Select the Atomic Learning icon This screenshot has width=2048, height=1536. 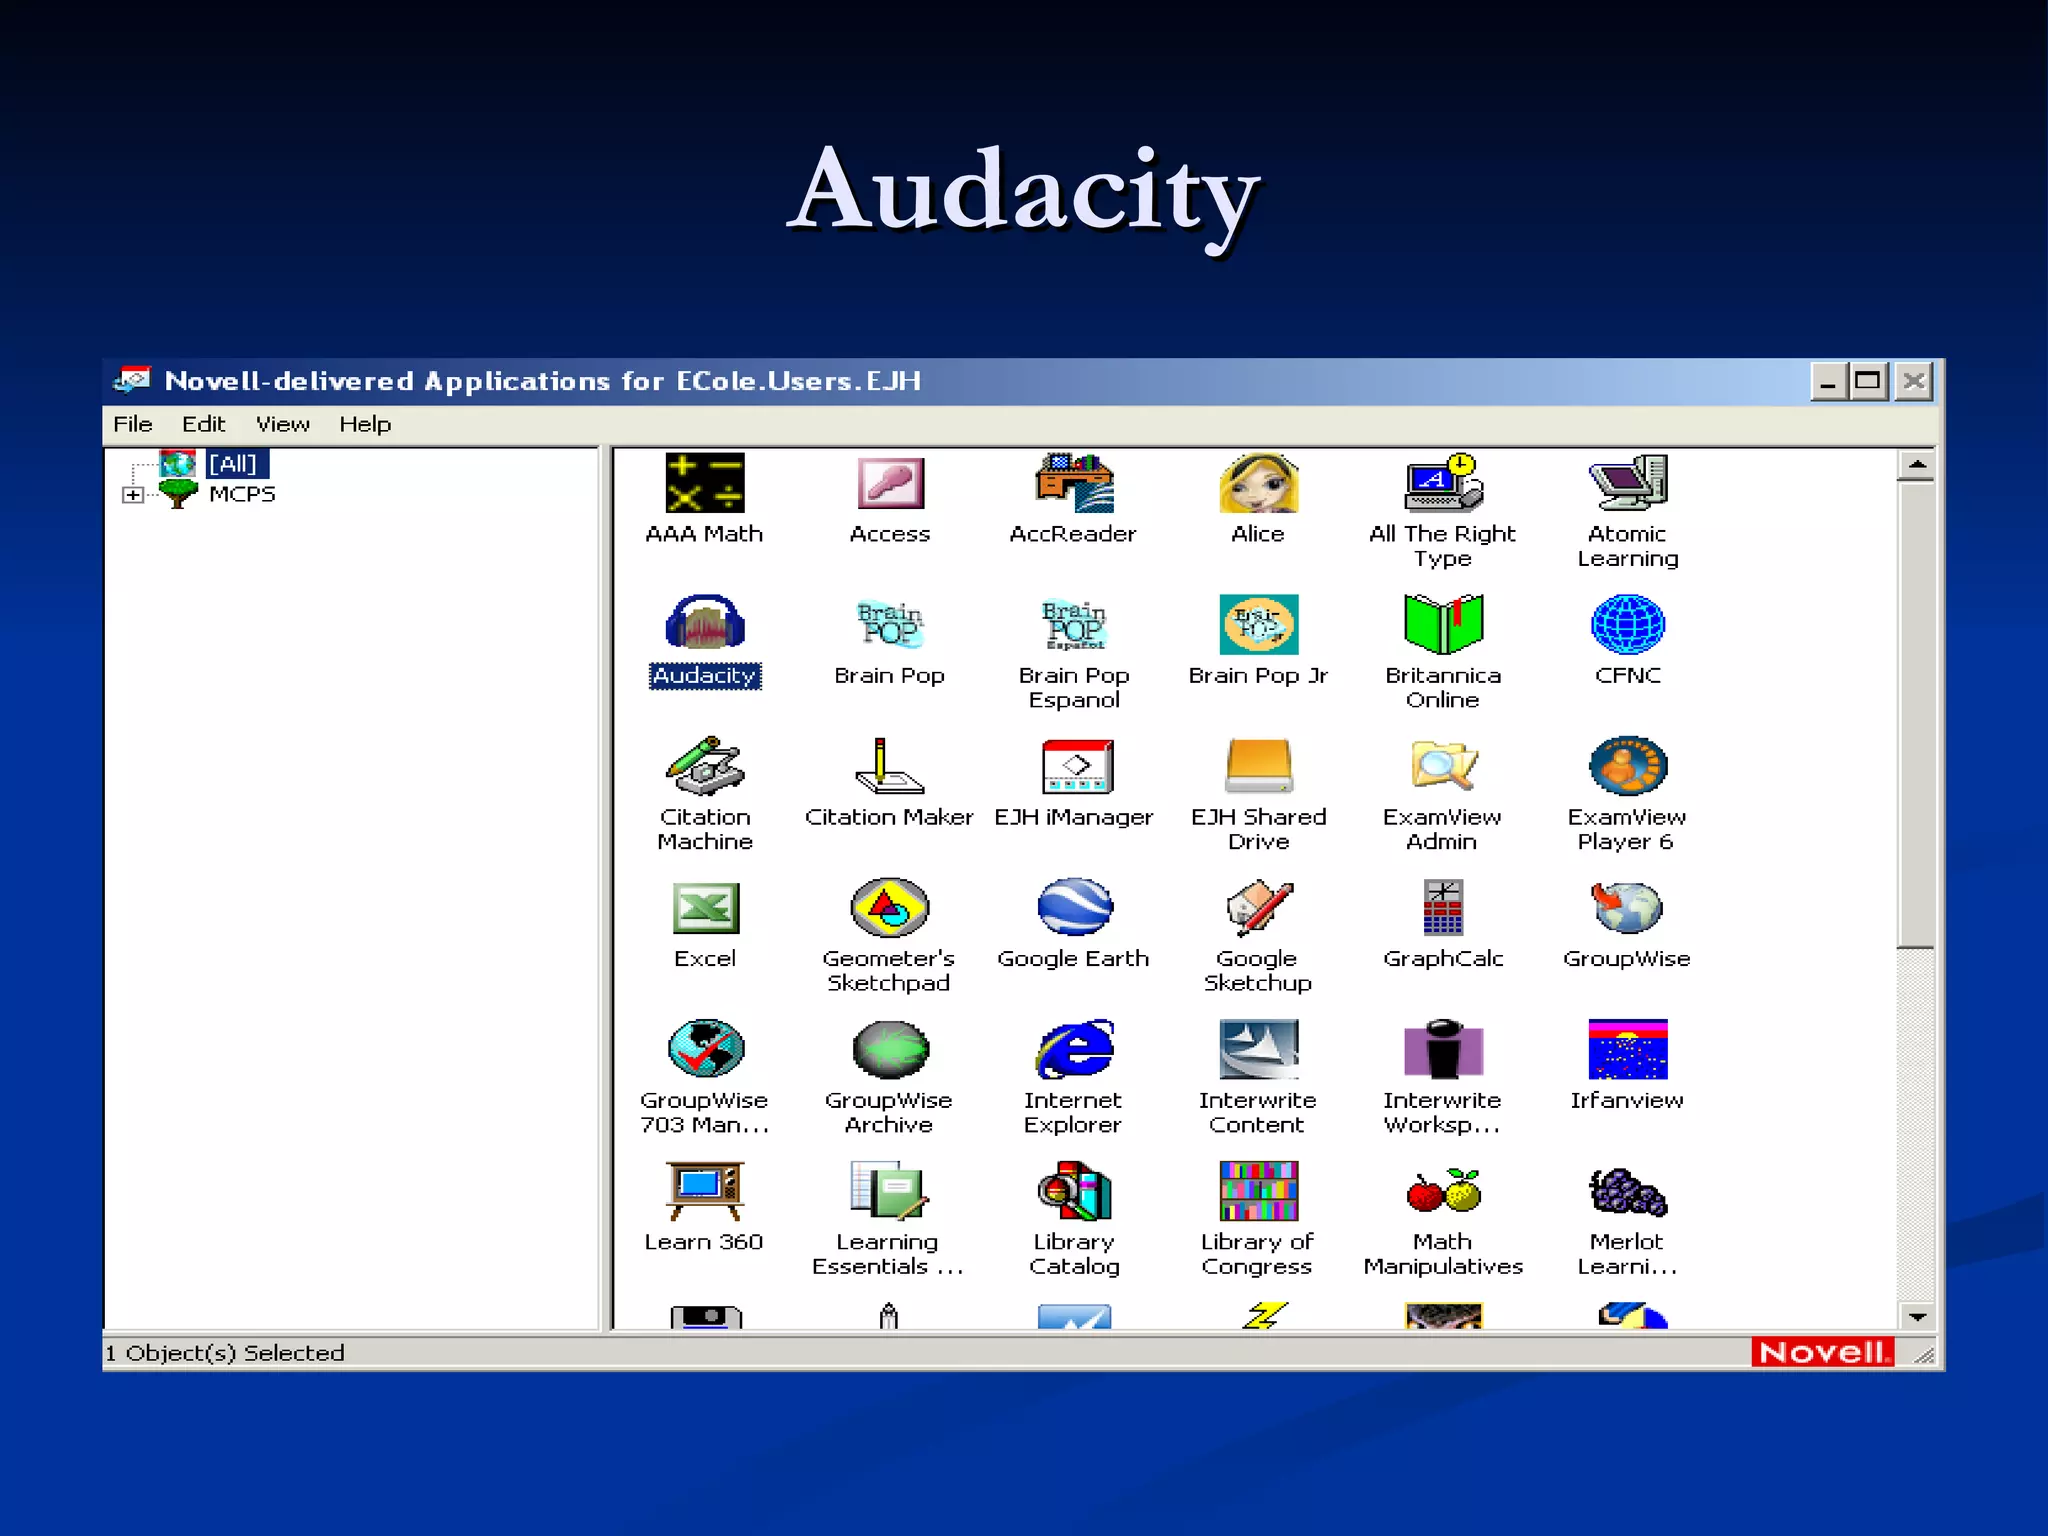pyautogui.click(x=1627, y=484)
